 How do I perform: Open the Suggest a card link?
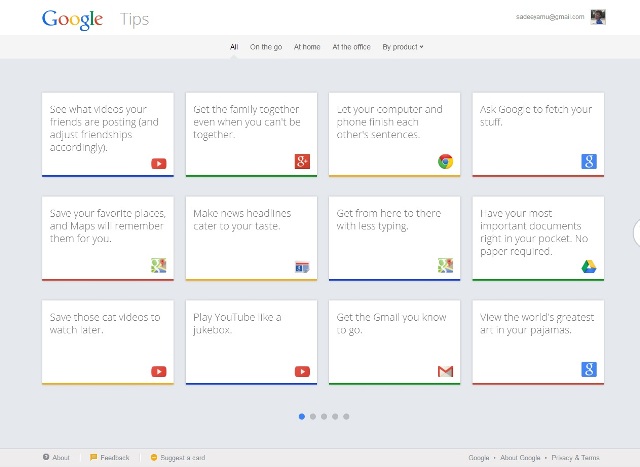pos(182,457)
